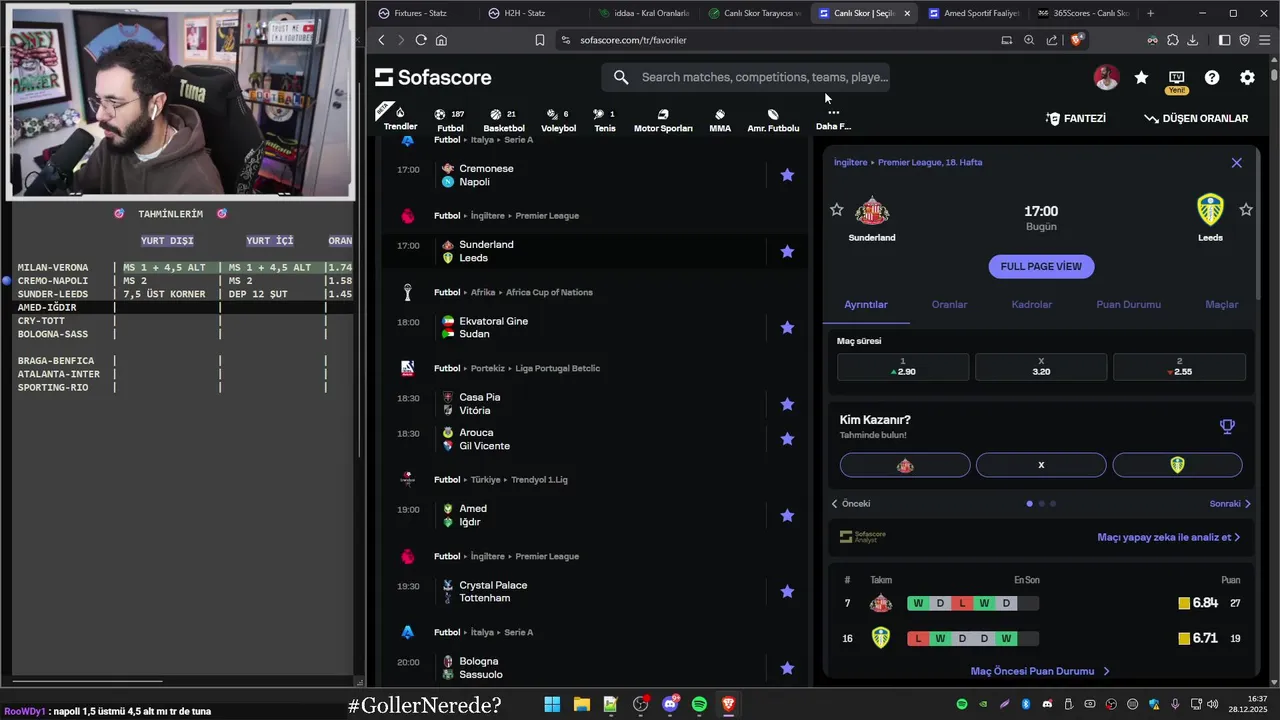
Task: Click the Sofascore search field
Action: coord(745,77)
